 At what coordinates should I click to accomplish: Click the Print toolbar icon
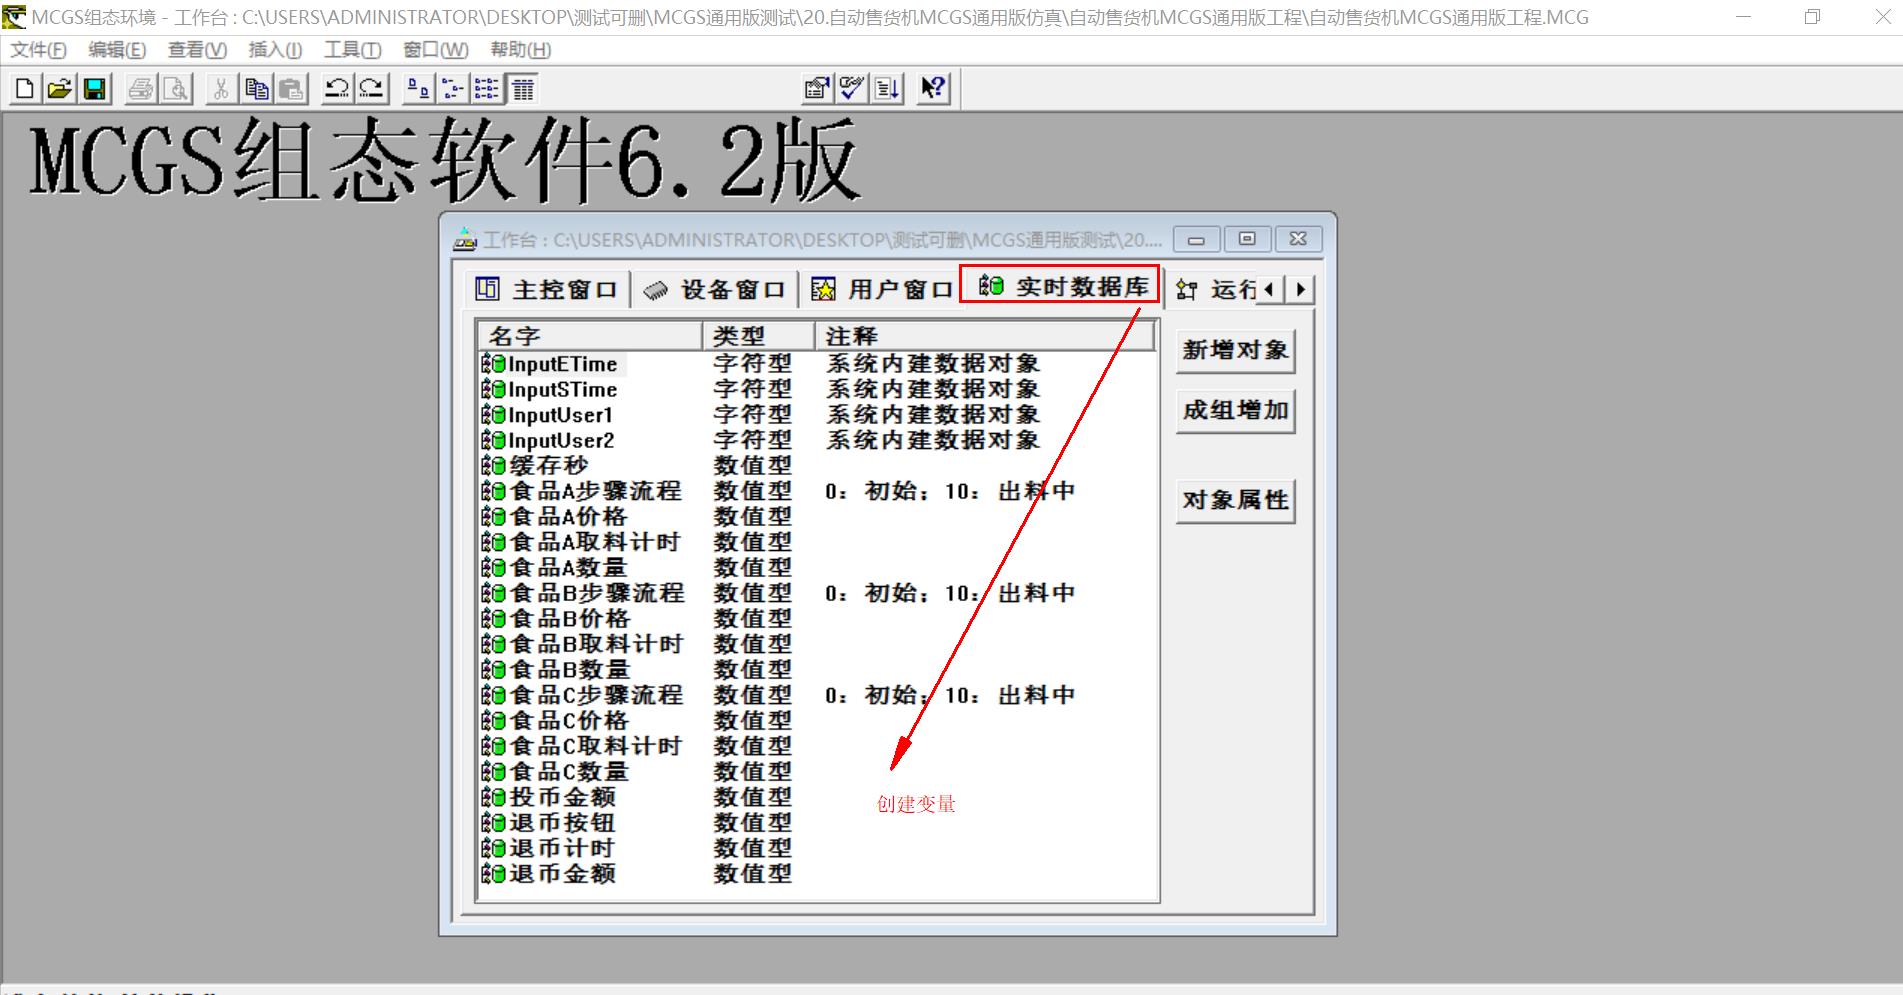click(x=141, y=89)
